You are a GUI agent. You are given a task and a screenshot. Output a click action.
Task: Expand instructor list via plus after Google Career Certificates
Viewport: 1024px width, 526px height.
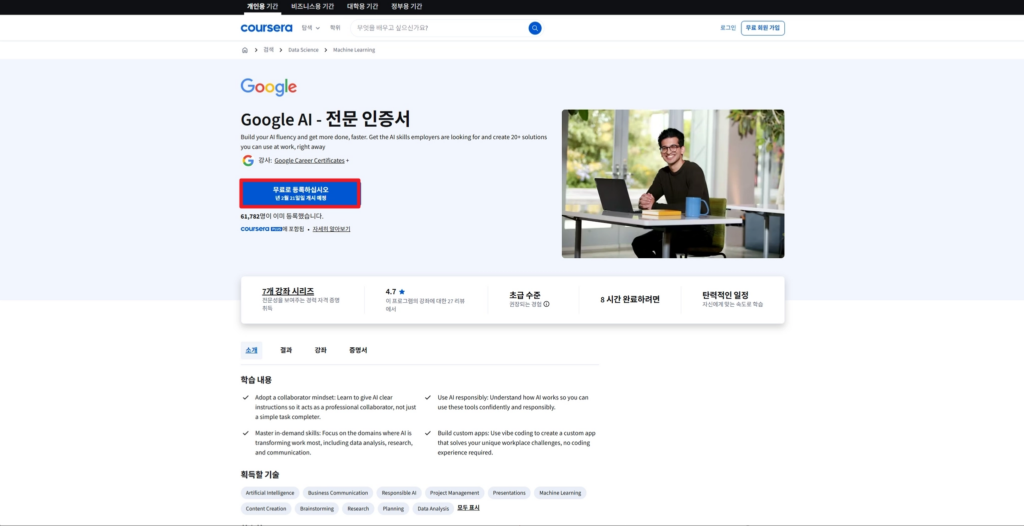coord(347,160)
